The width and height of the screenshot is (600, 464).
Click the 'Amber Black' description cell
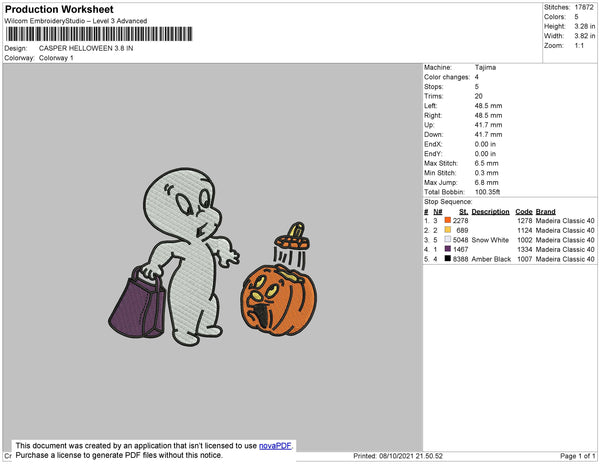[x=491, y=259]
